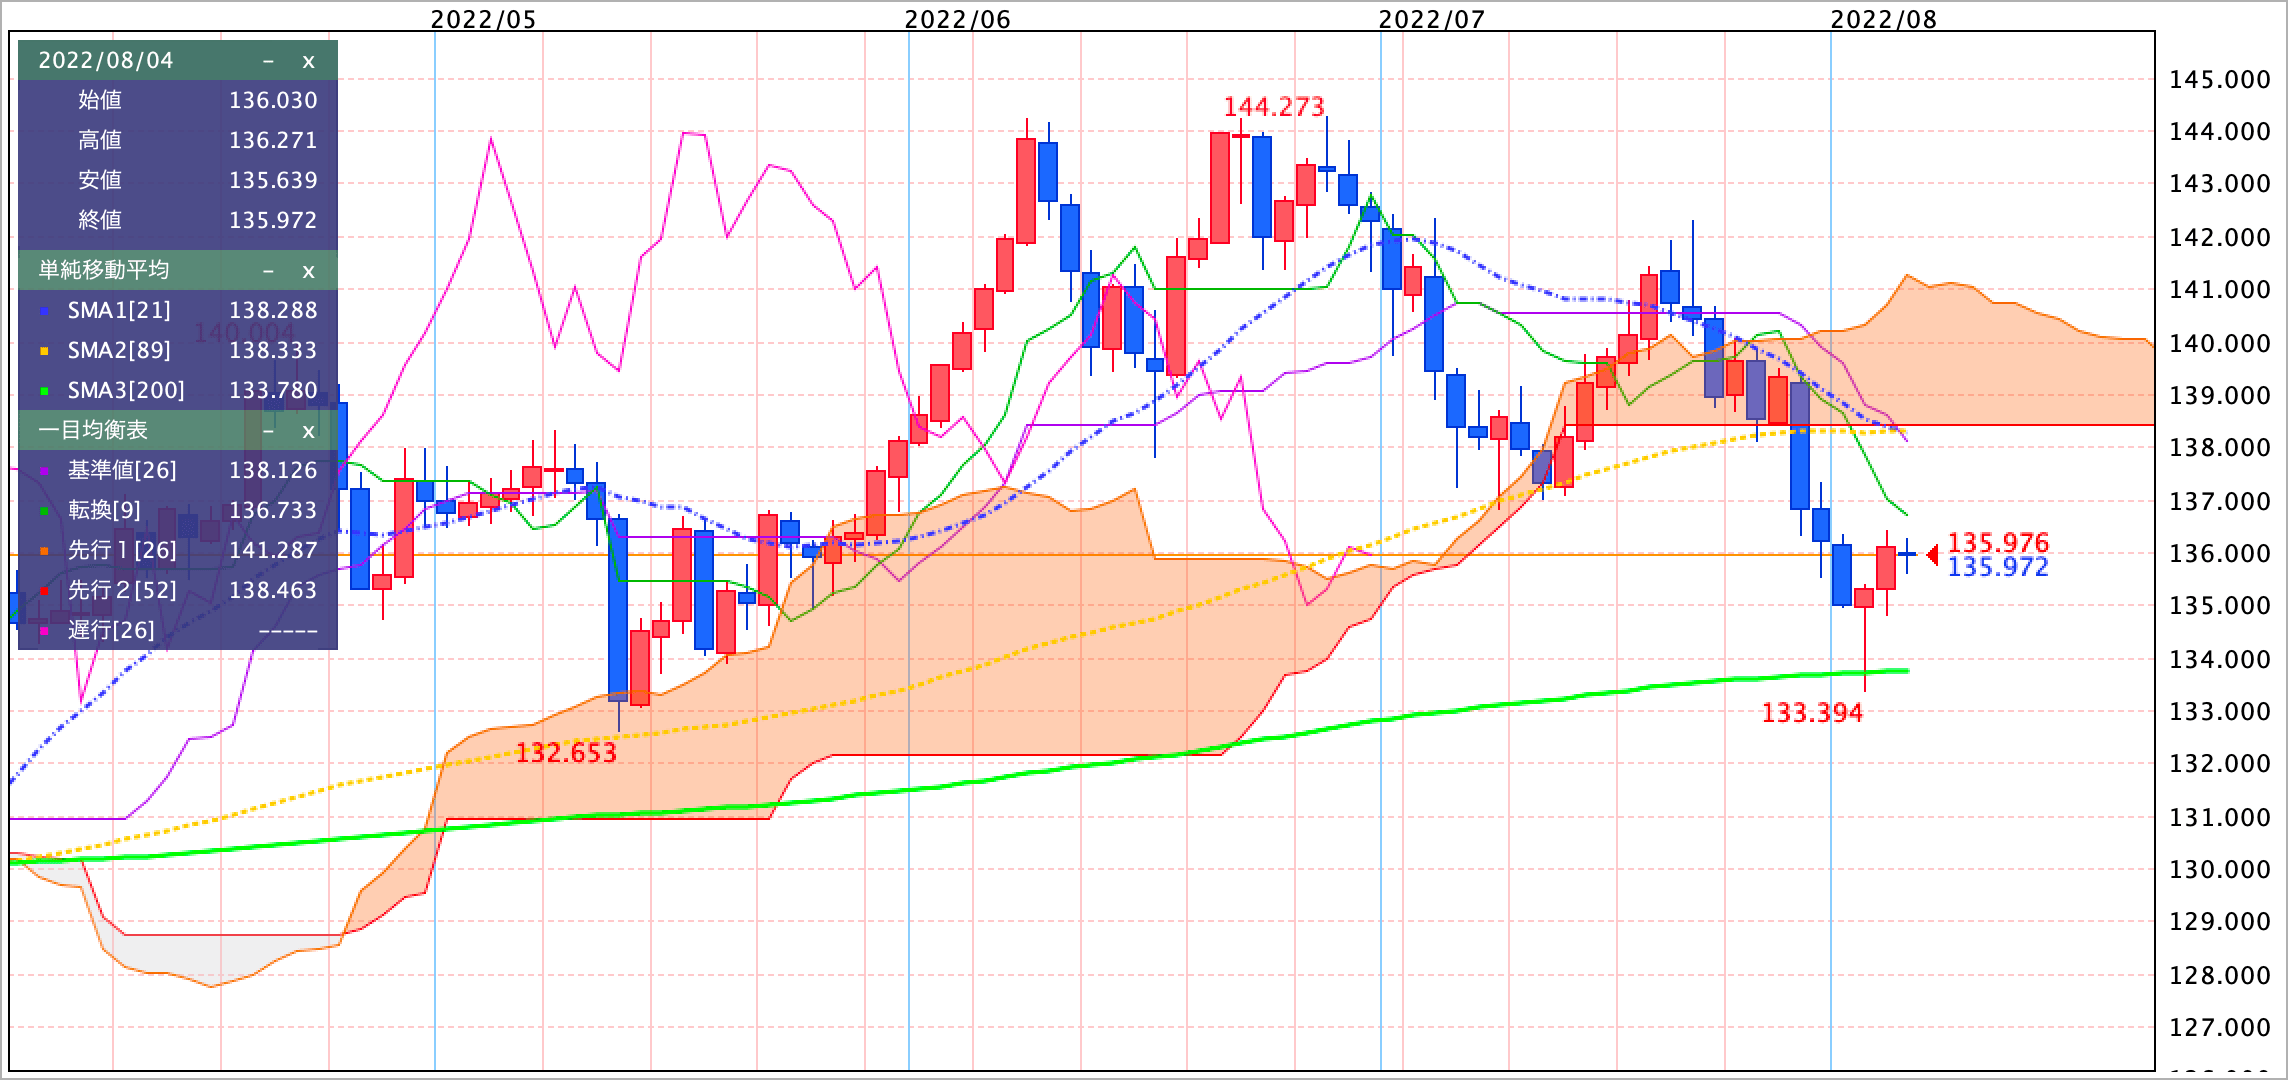Click the red 135.976 current price label
Screen dimensions: 2288x1080
(x=1998, y=542)
